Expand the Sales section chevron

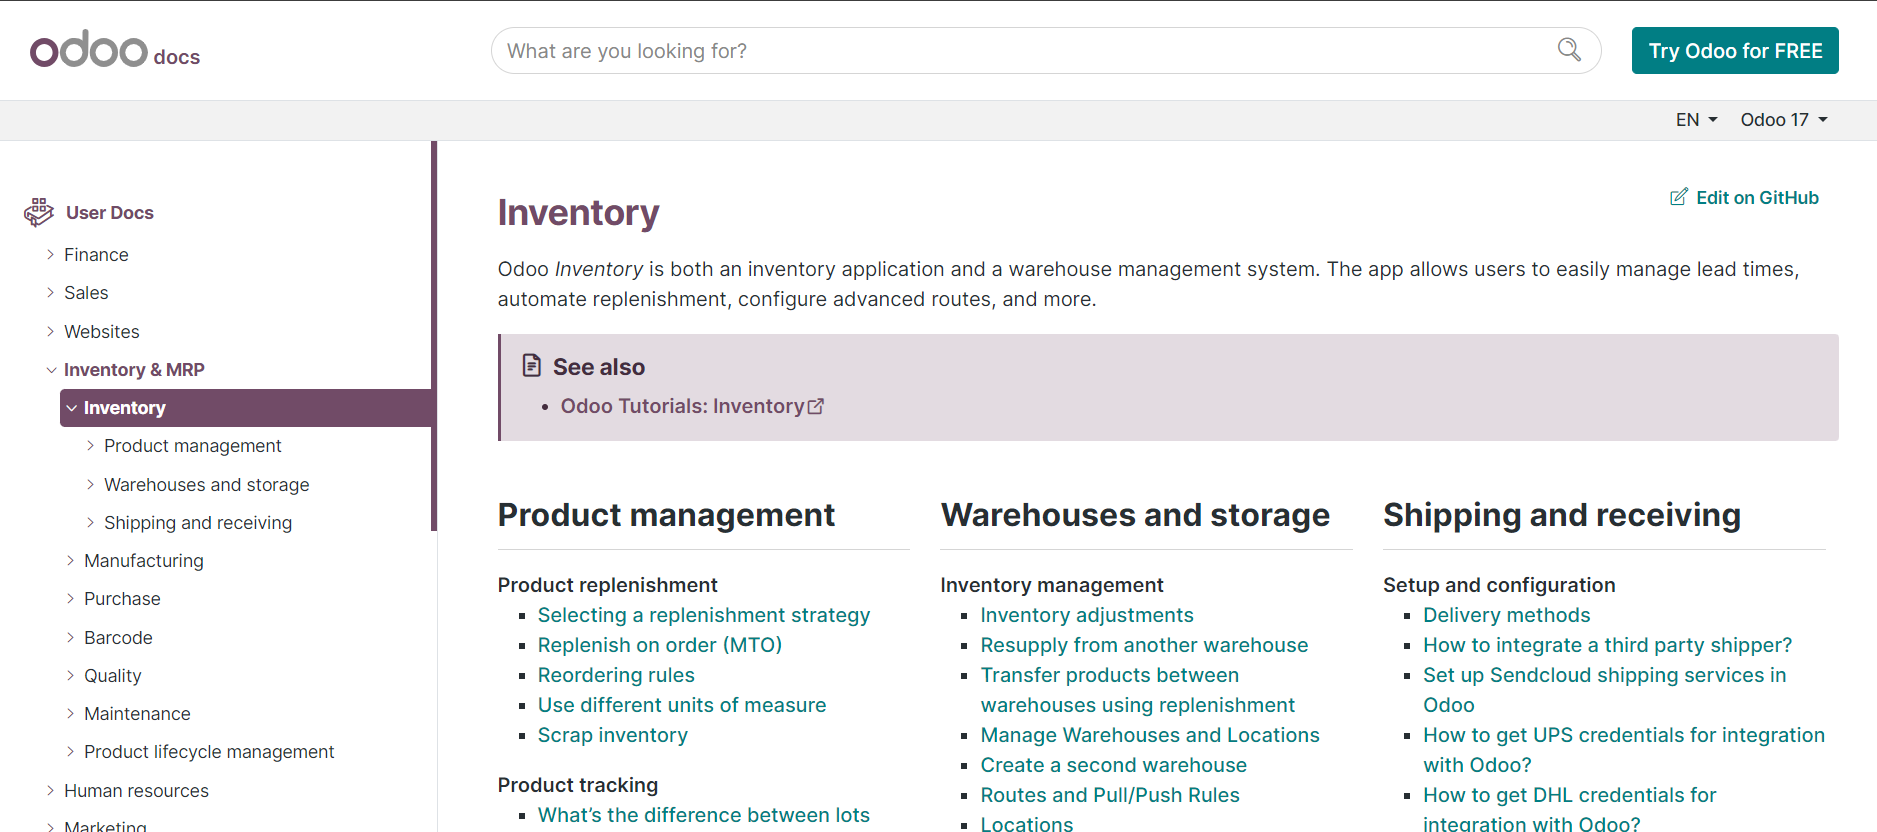point(50,293)
